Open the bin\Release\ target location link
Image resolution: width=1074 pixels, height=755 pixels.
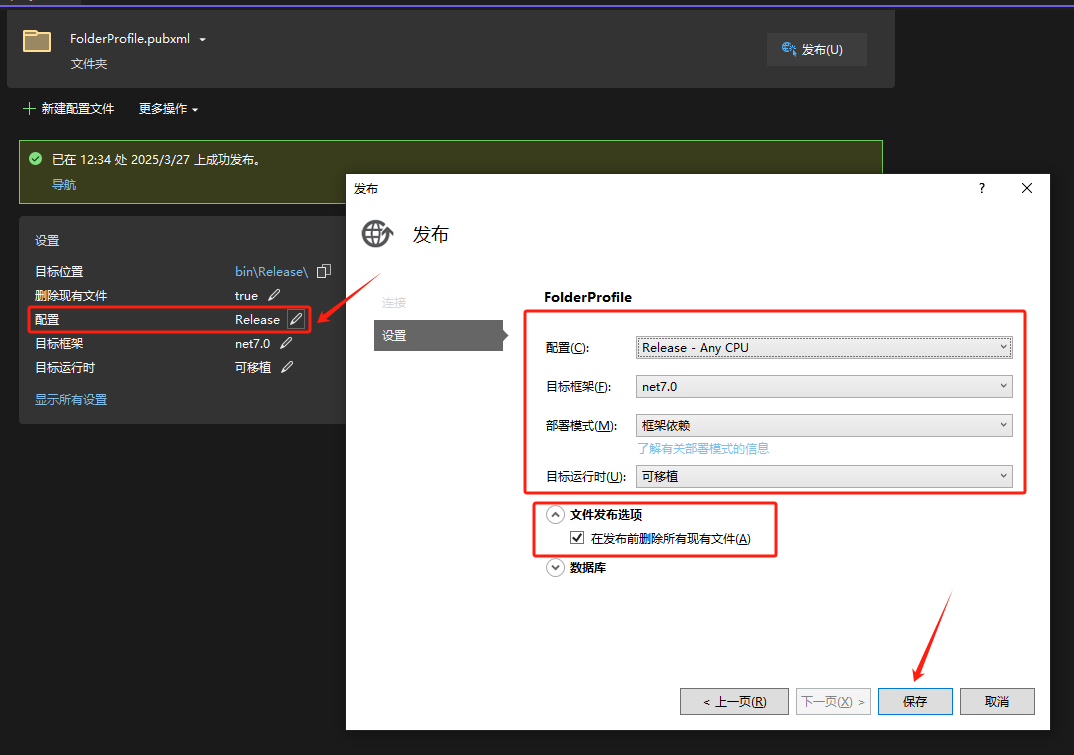point(271,272)
